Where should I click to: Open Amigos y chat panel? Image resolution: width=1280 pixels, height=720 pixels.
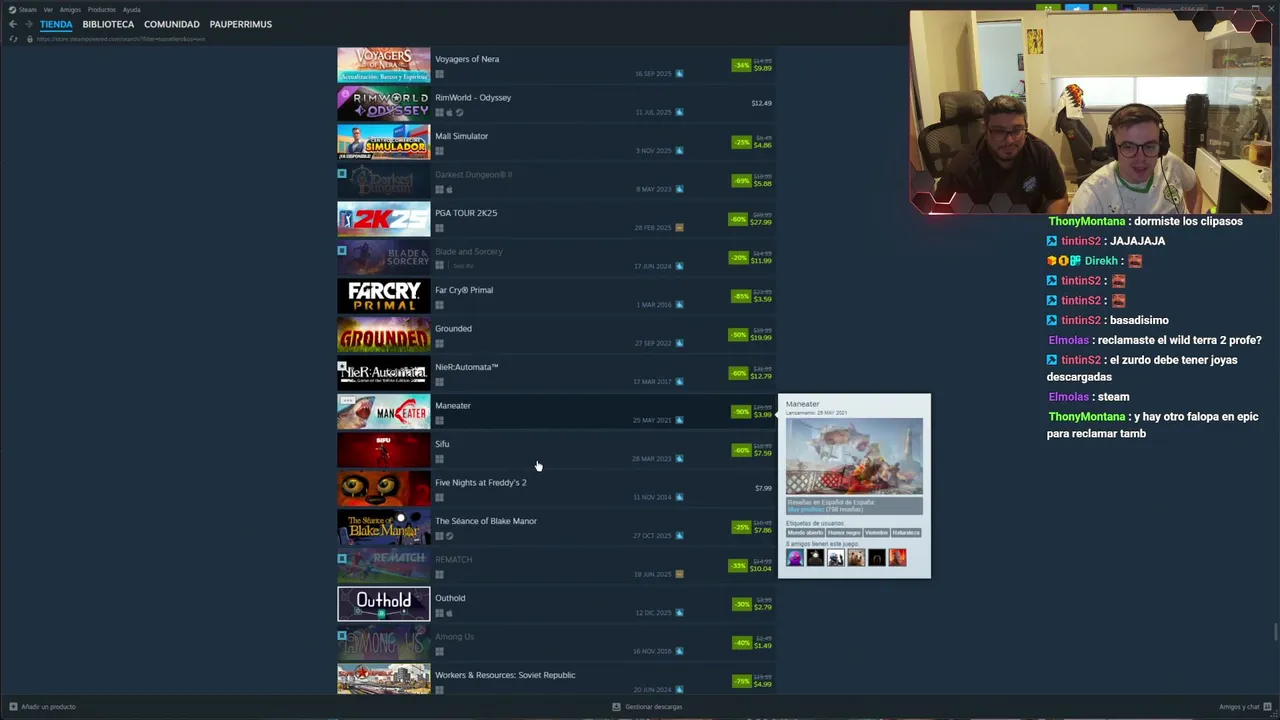coord(1244,707)
